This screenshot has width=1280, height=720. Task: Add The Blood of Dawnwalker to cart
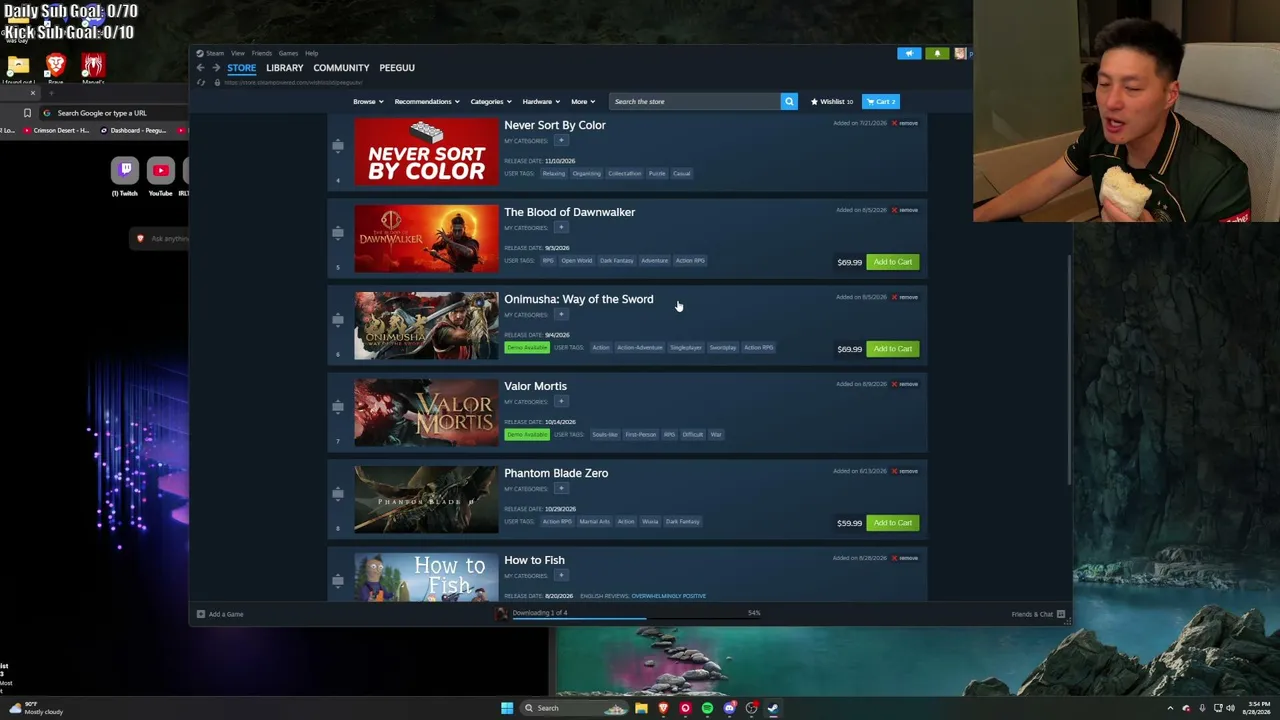892,262
